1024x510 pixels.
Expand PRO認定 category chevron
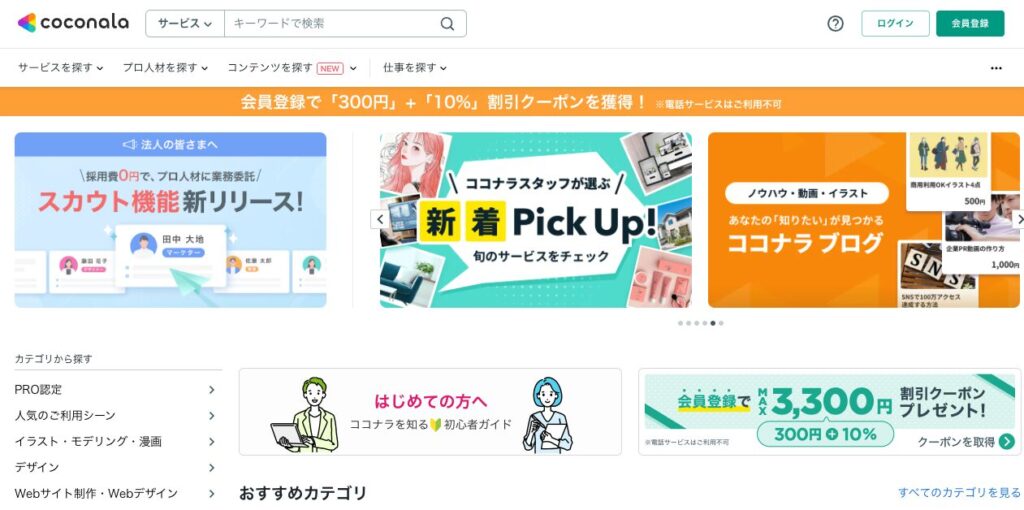click(x=212, y=390)
